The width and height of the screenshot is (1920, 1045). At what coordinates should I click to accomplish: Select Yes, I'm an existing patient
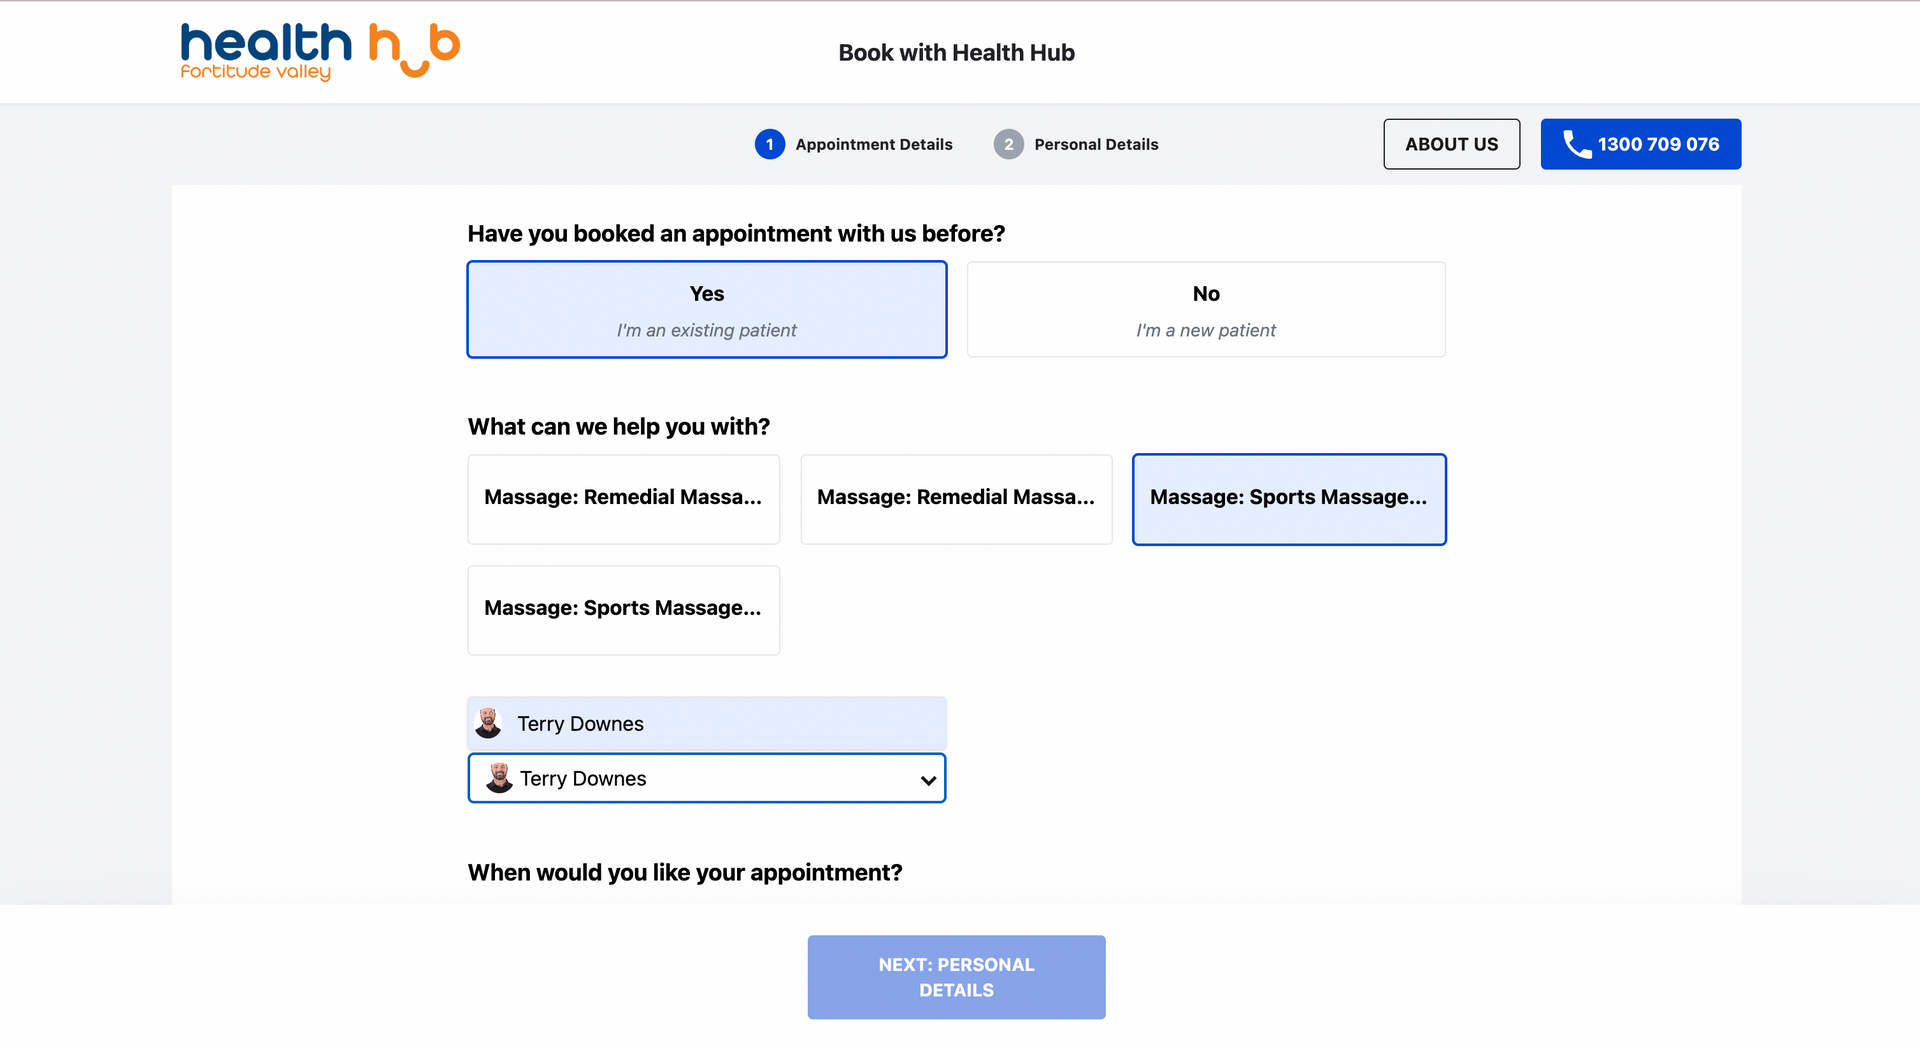pyautogui.click(x=707, y=309)
